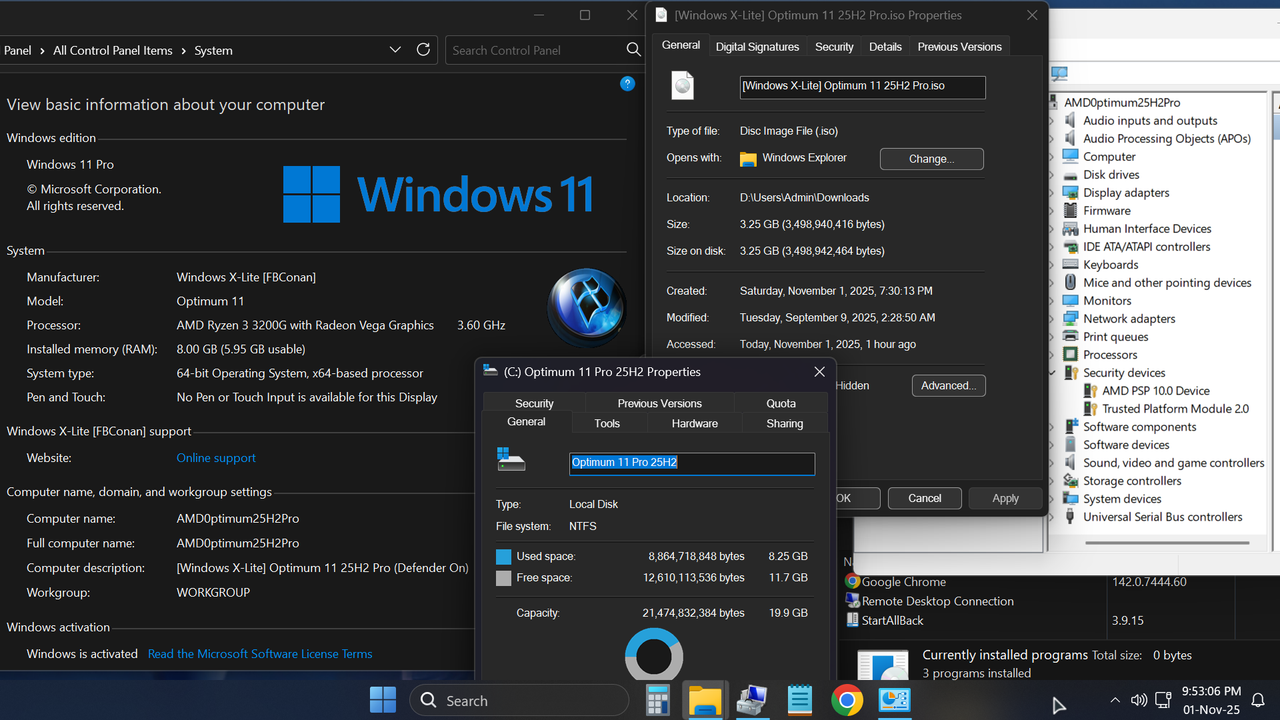Click the Remote Desktop Connection program icon
The width and height of the screenshot is (1280, 720).
853,601
